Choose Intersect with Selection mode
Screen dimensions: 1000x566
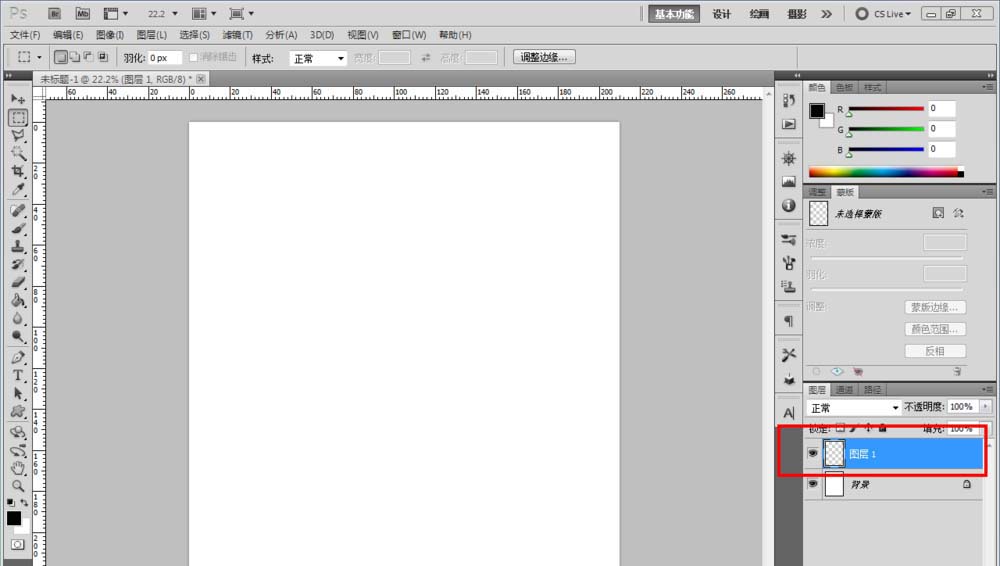(x=103, y=57)
